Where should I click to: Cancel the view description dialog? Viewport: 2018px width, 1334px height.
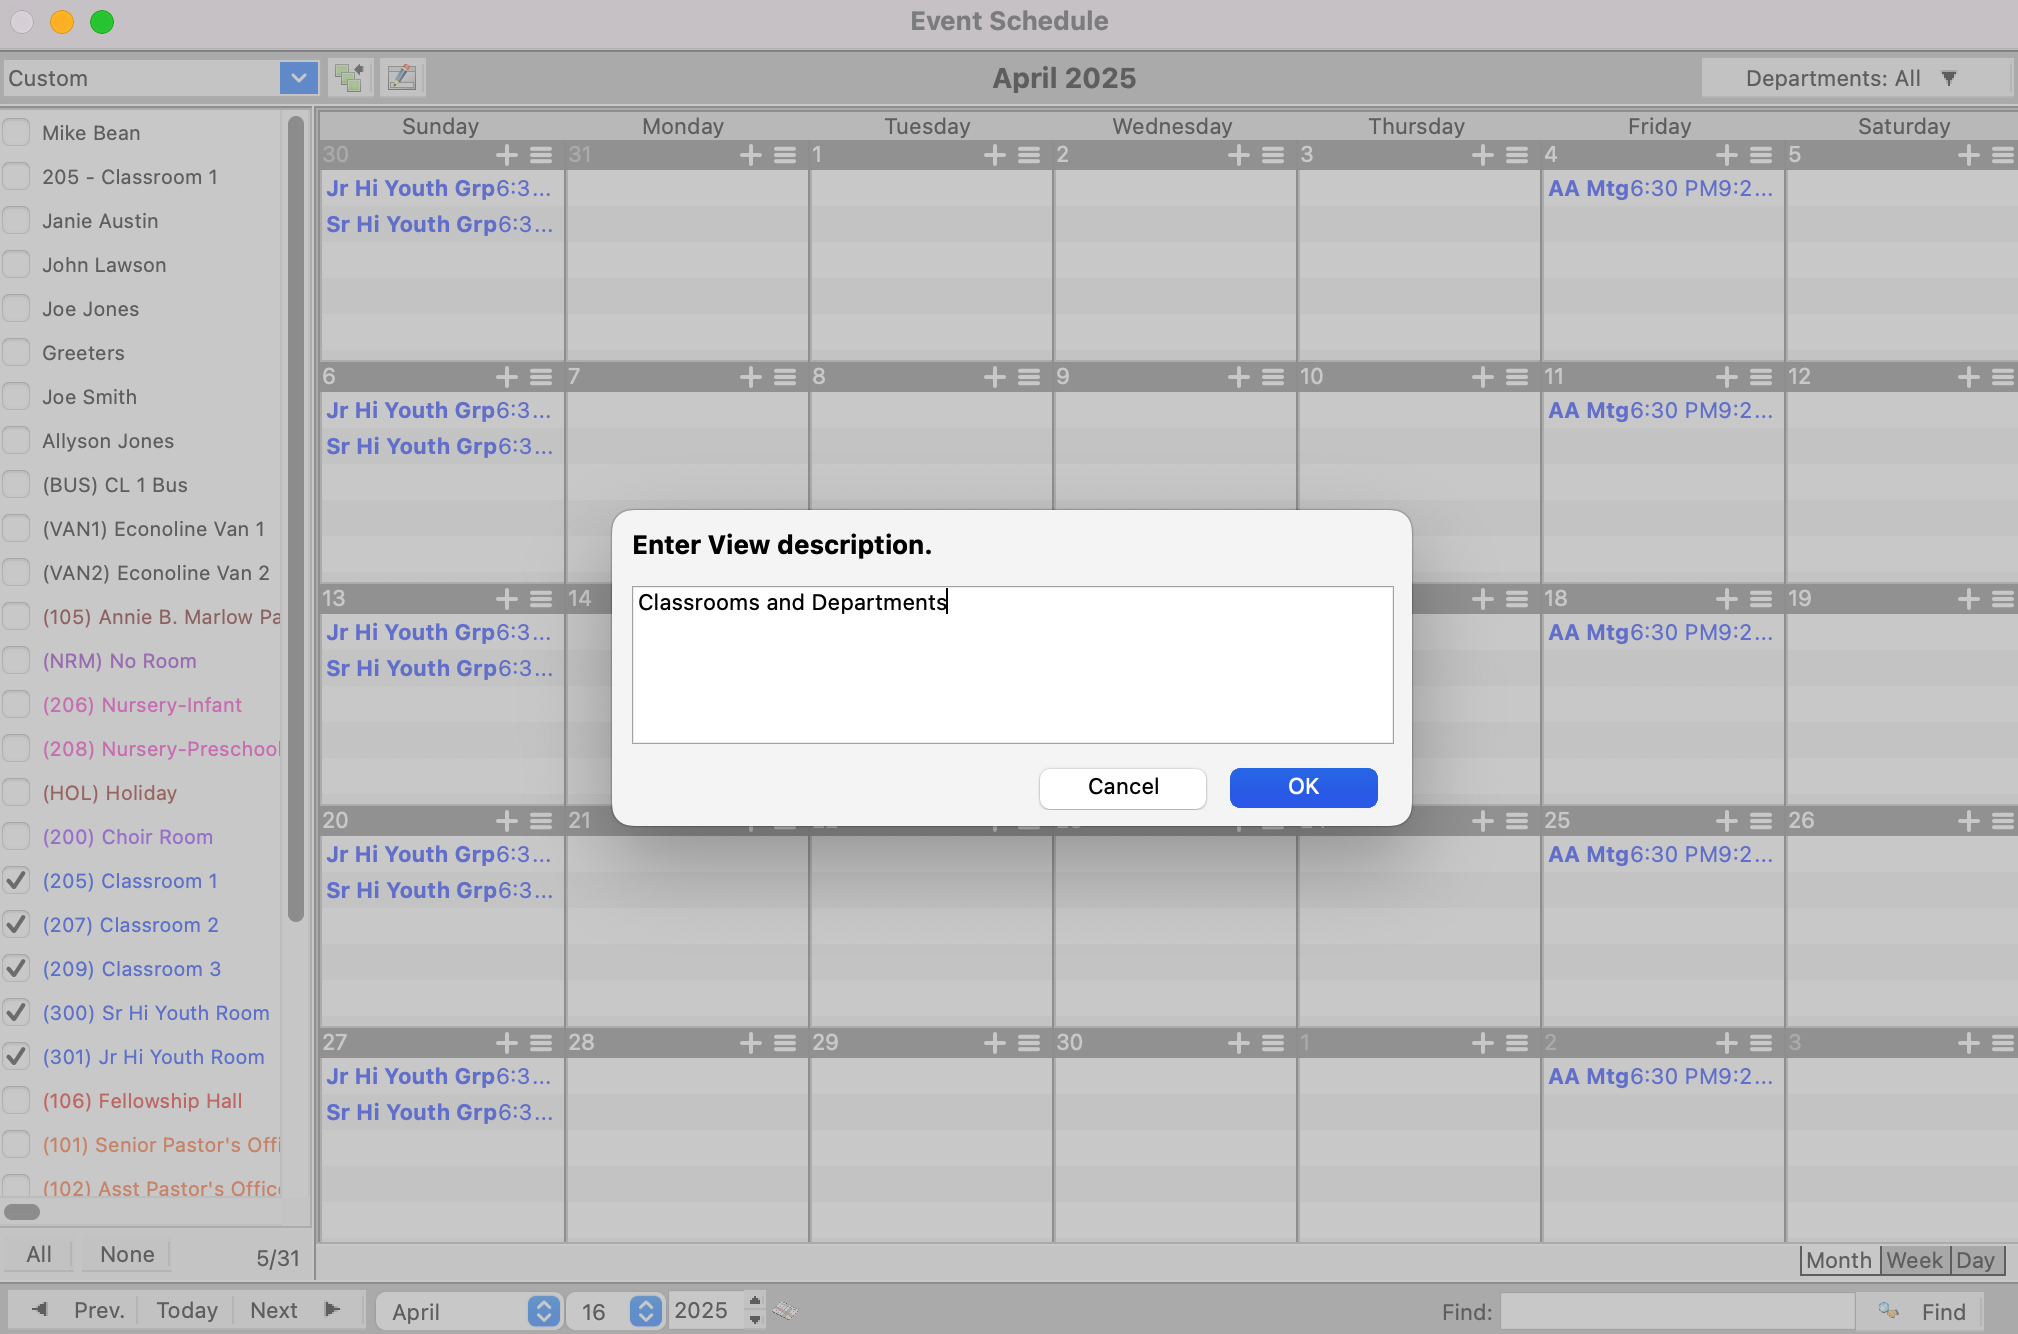1122,787
